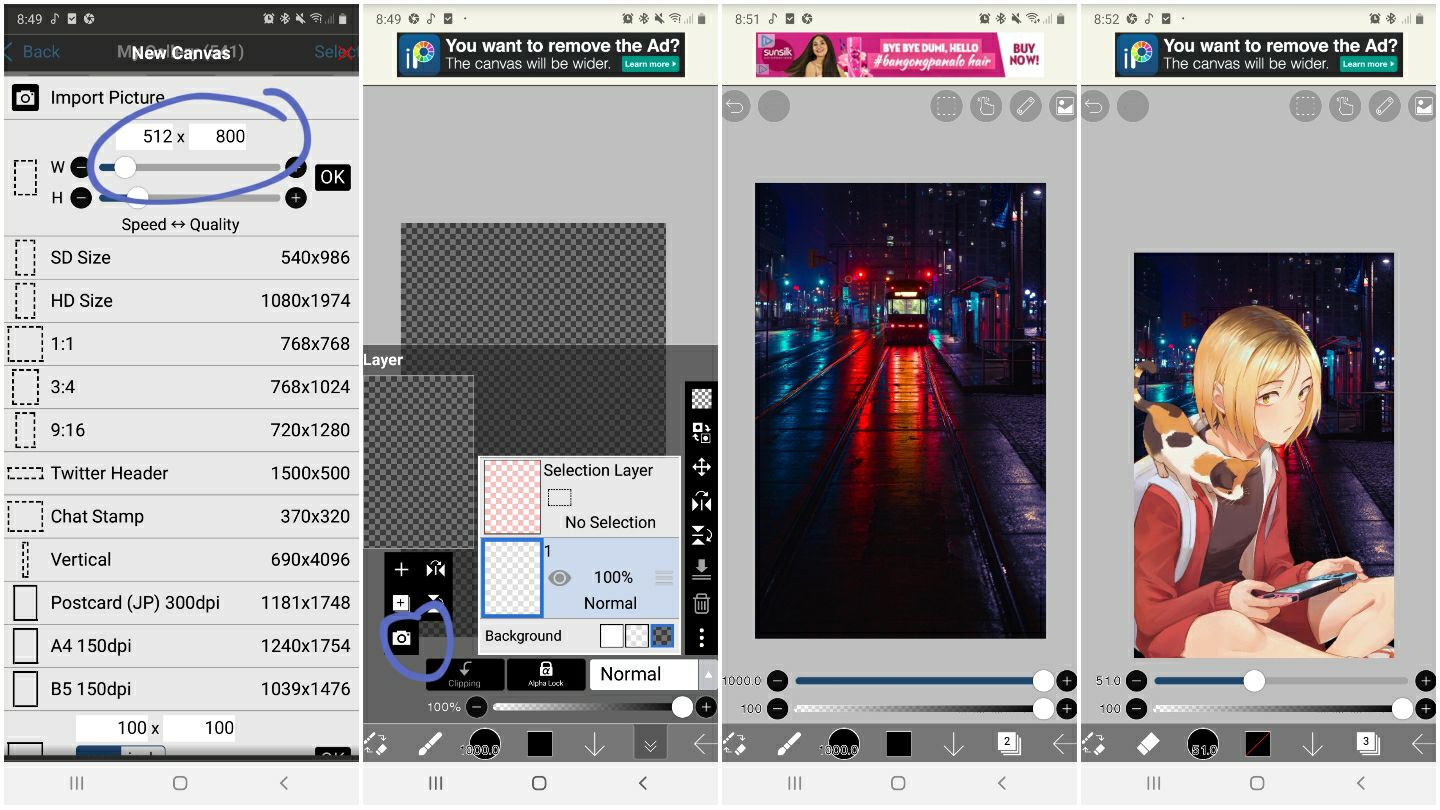Choose the light checkered Background option
This screenshot has height=810, width=1440.
pyautogui.click(x=637, y=636)
